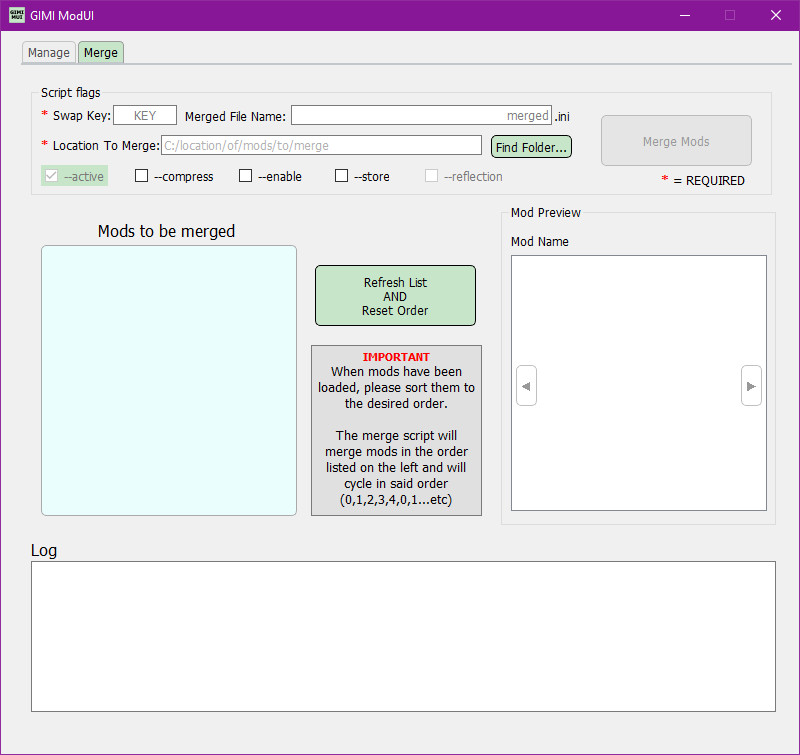Click the GIMI ModUI icon in the title bar
This screenshot has width=800, height=755.
click(15, 15)
